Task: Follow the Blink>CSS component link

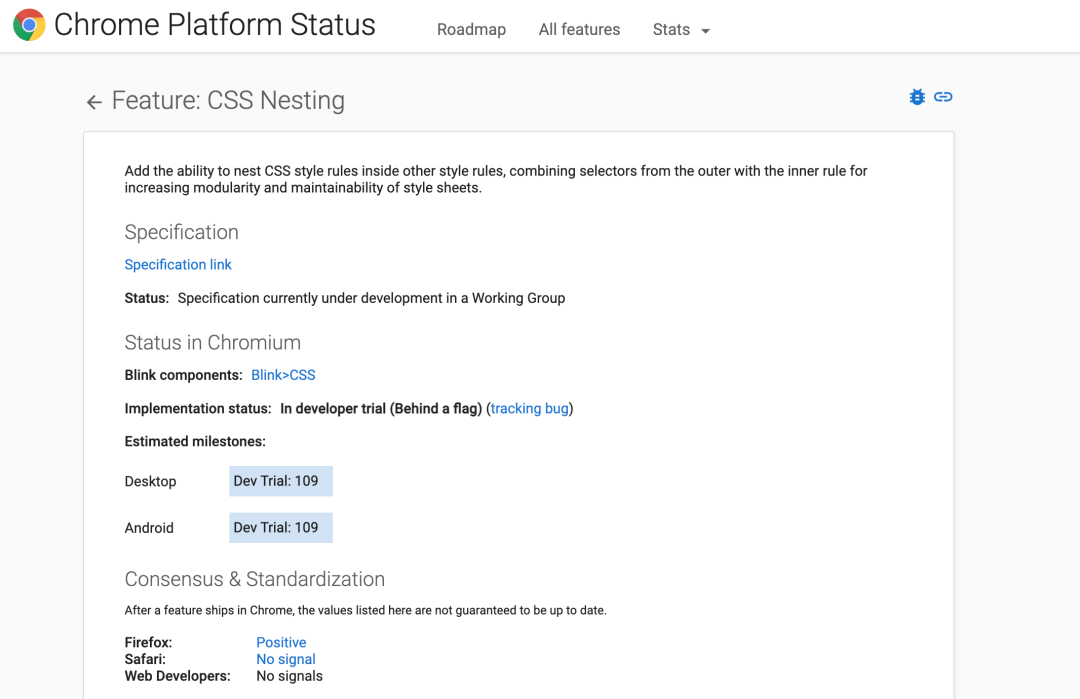Action: [283, 375]
